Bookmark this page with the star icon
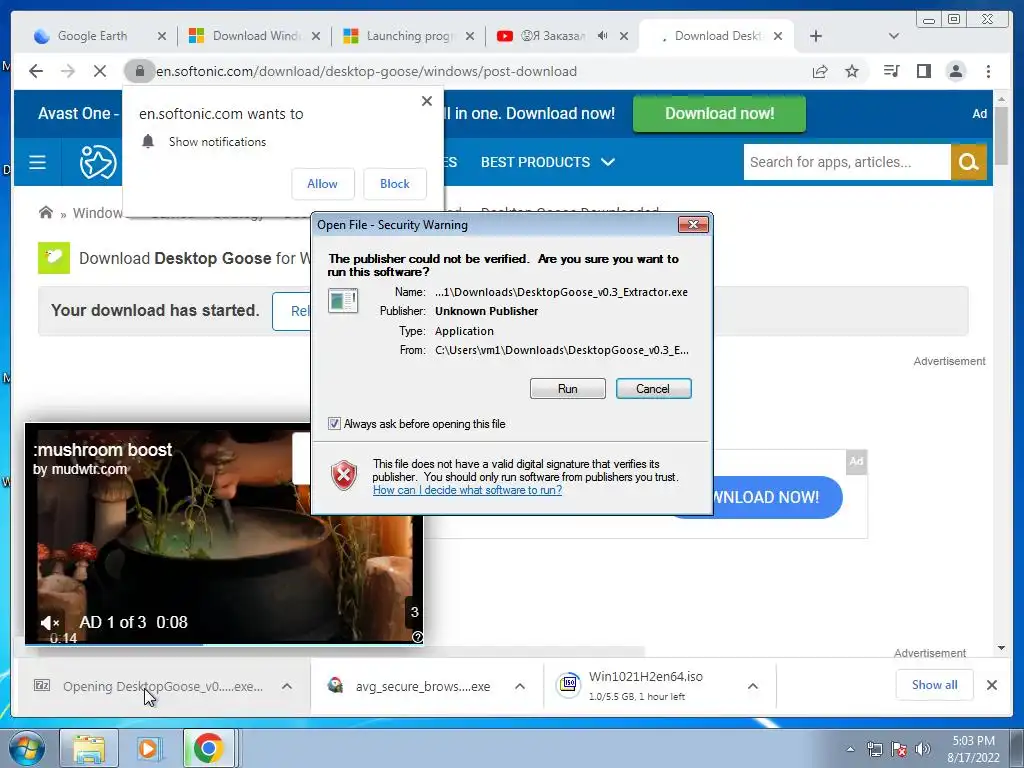Screen dimensions: 1024x768 click(852, 71)
